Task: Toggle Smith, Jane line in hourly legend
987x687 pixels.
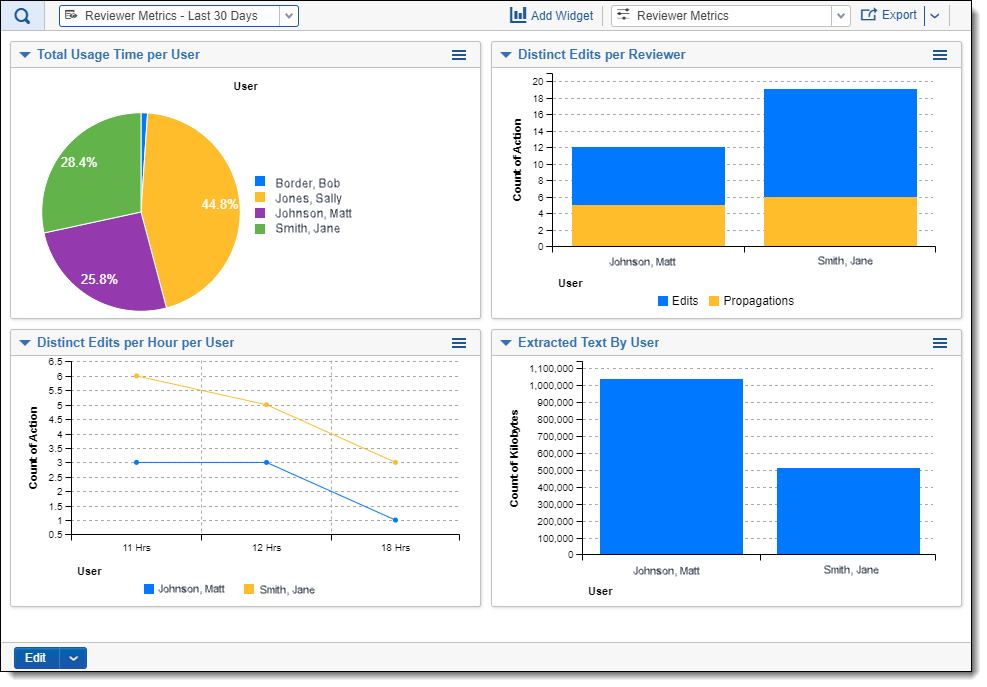Action: [249, 589]
